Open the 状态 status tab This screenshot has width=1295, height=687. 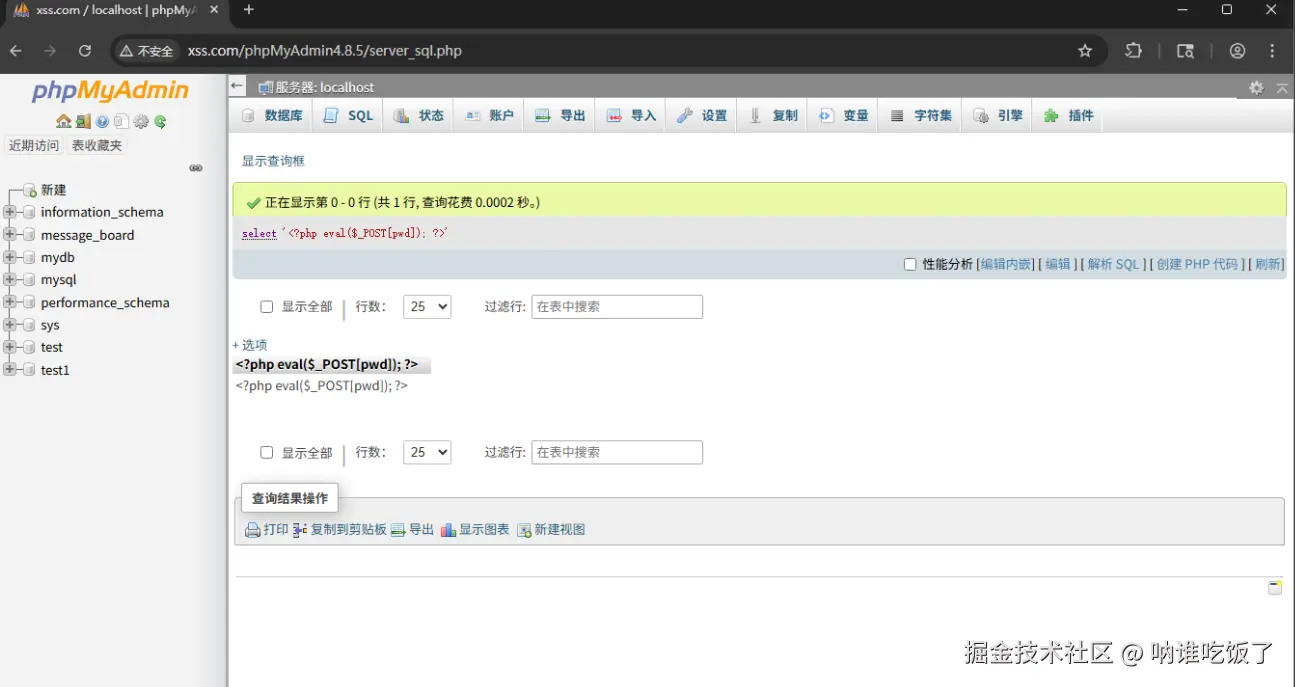[x=419, y=116]
